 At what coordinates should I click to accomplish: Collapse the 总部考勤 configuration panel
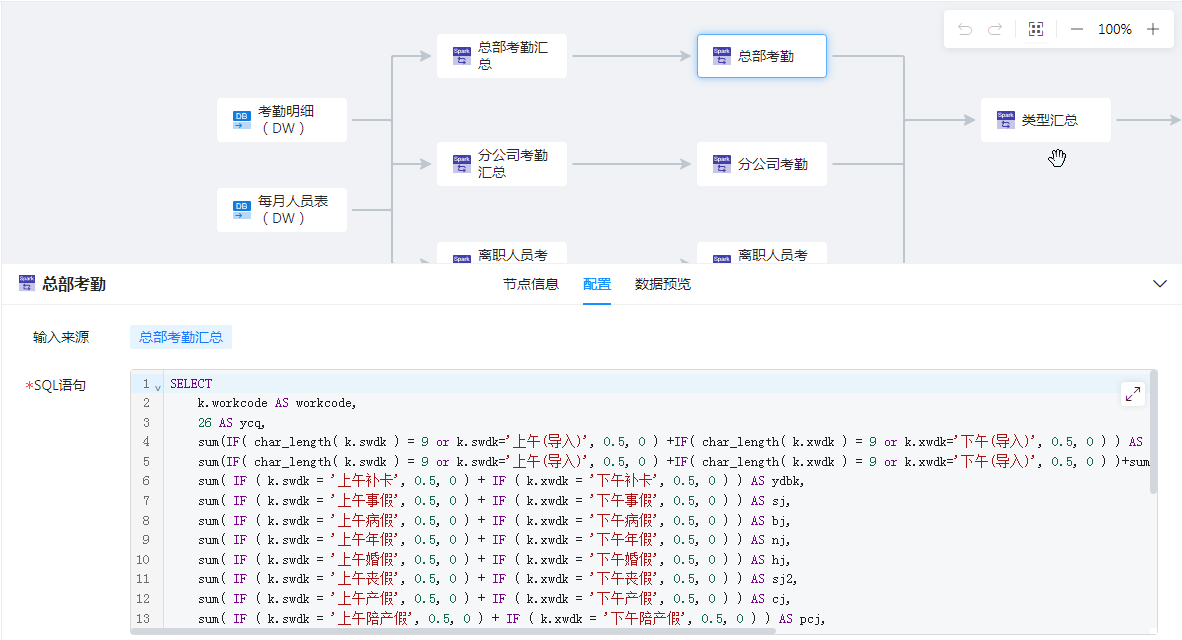click(1160, 284)
